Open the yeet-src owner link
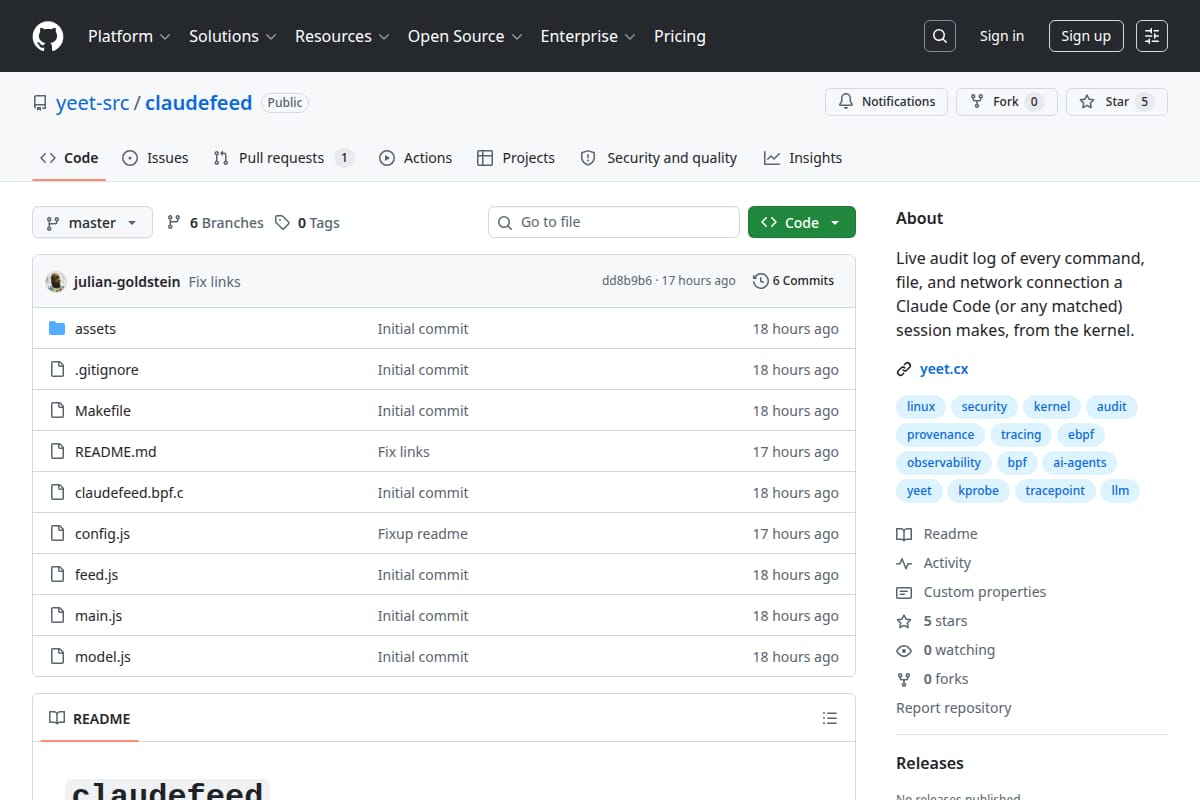This screenshot has width=1200, height=800. pyautogui.click(x=92, y=103)
